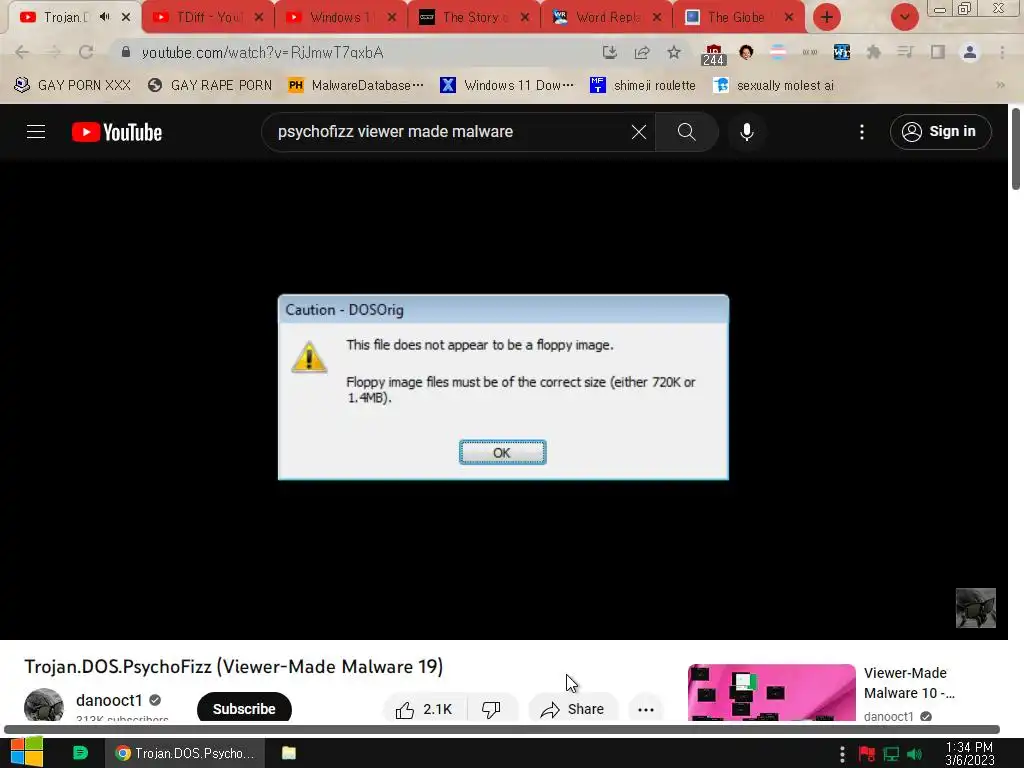Open the Windows 11 Dow… bookmark
The width and height of the screenshot is (1024, 768).
coord(507,85)
